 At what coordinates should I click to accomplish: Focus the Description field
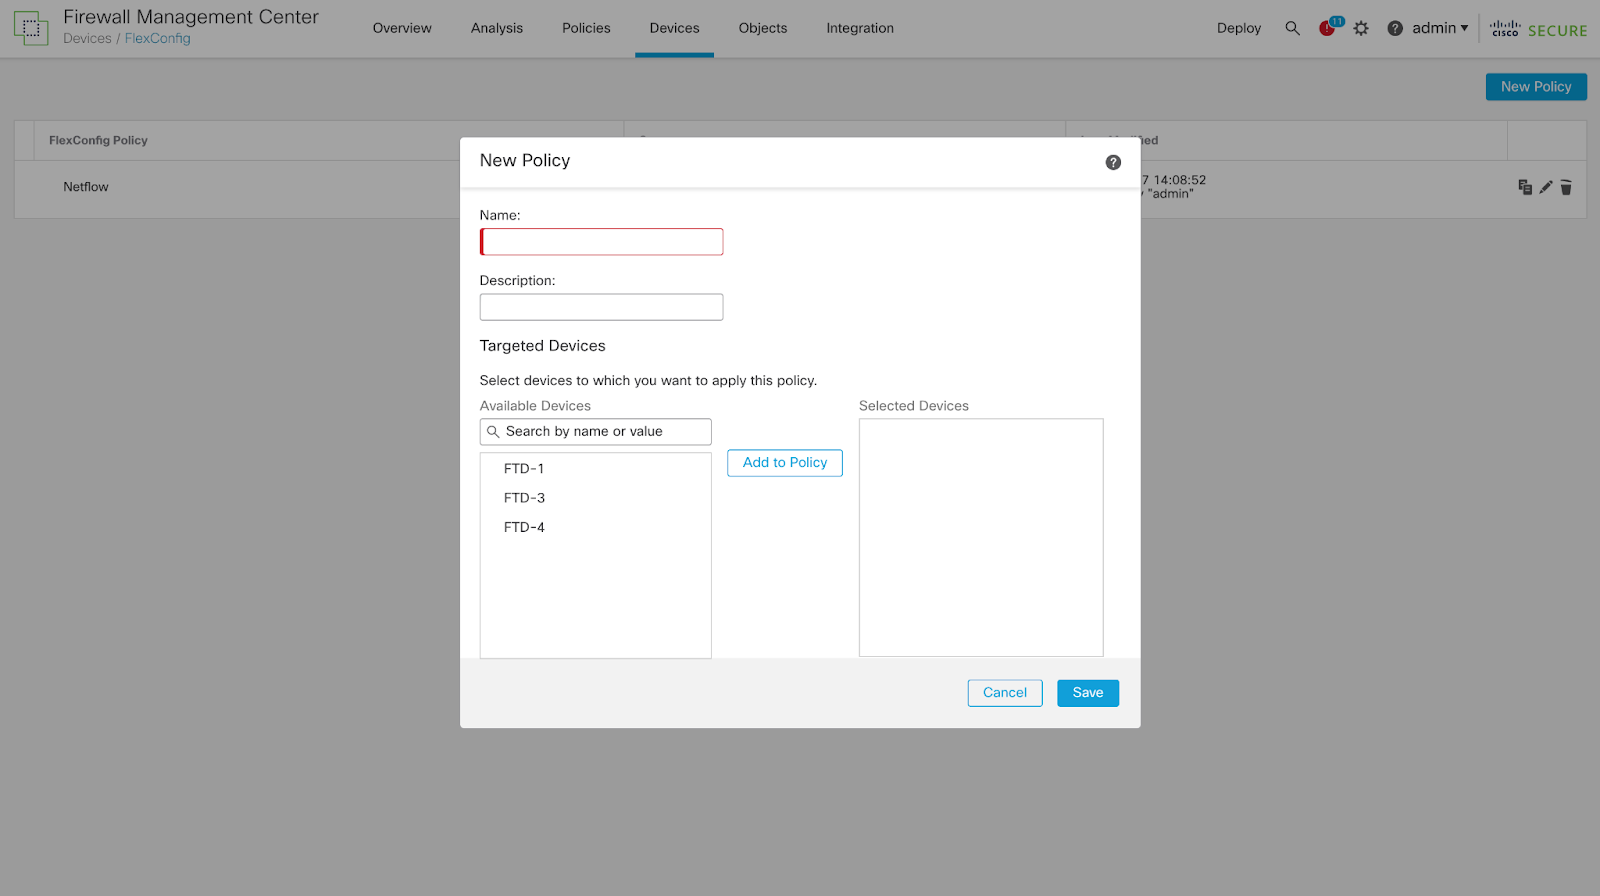pyautogui.click(x=601, y=307)
